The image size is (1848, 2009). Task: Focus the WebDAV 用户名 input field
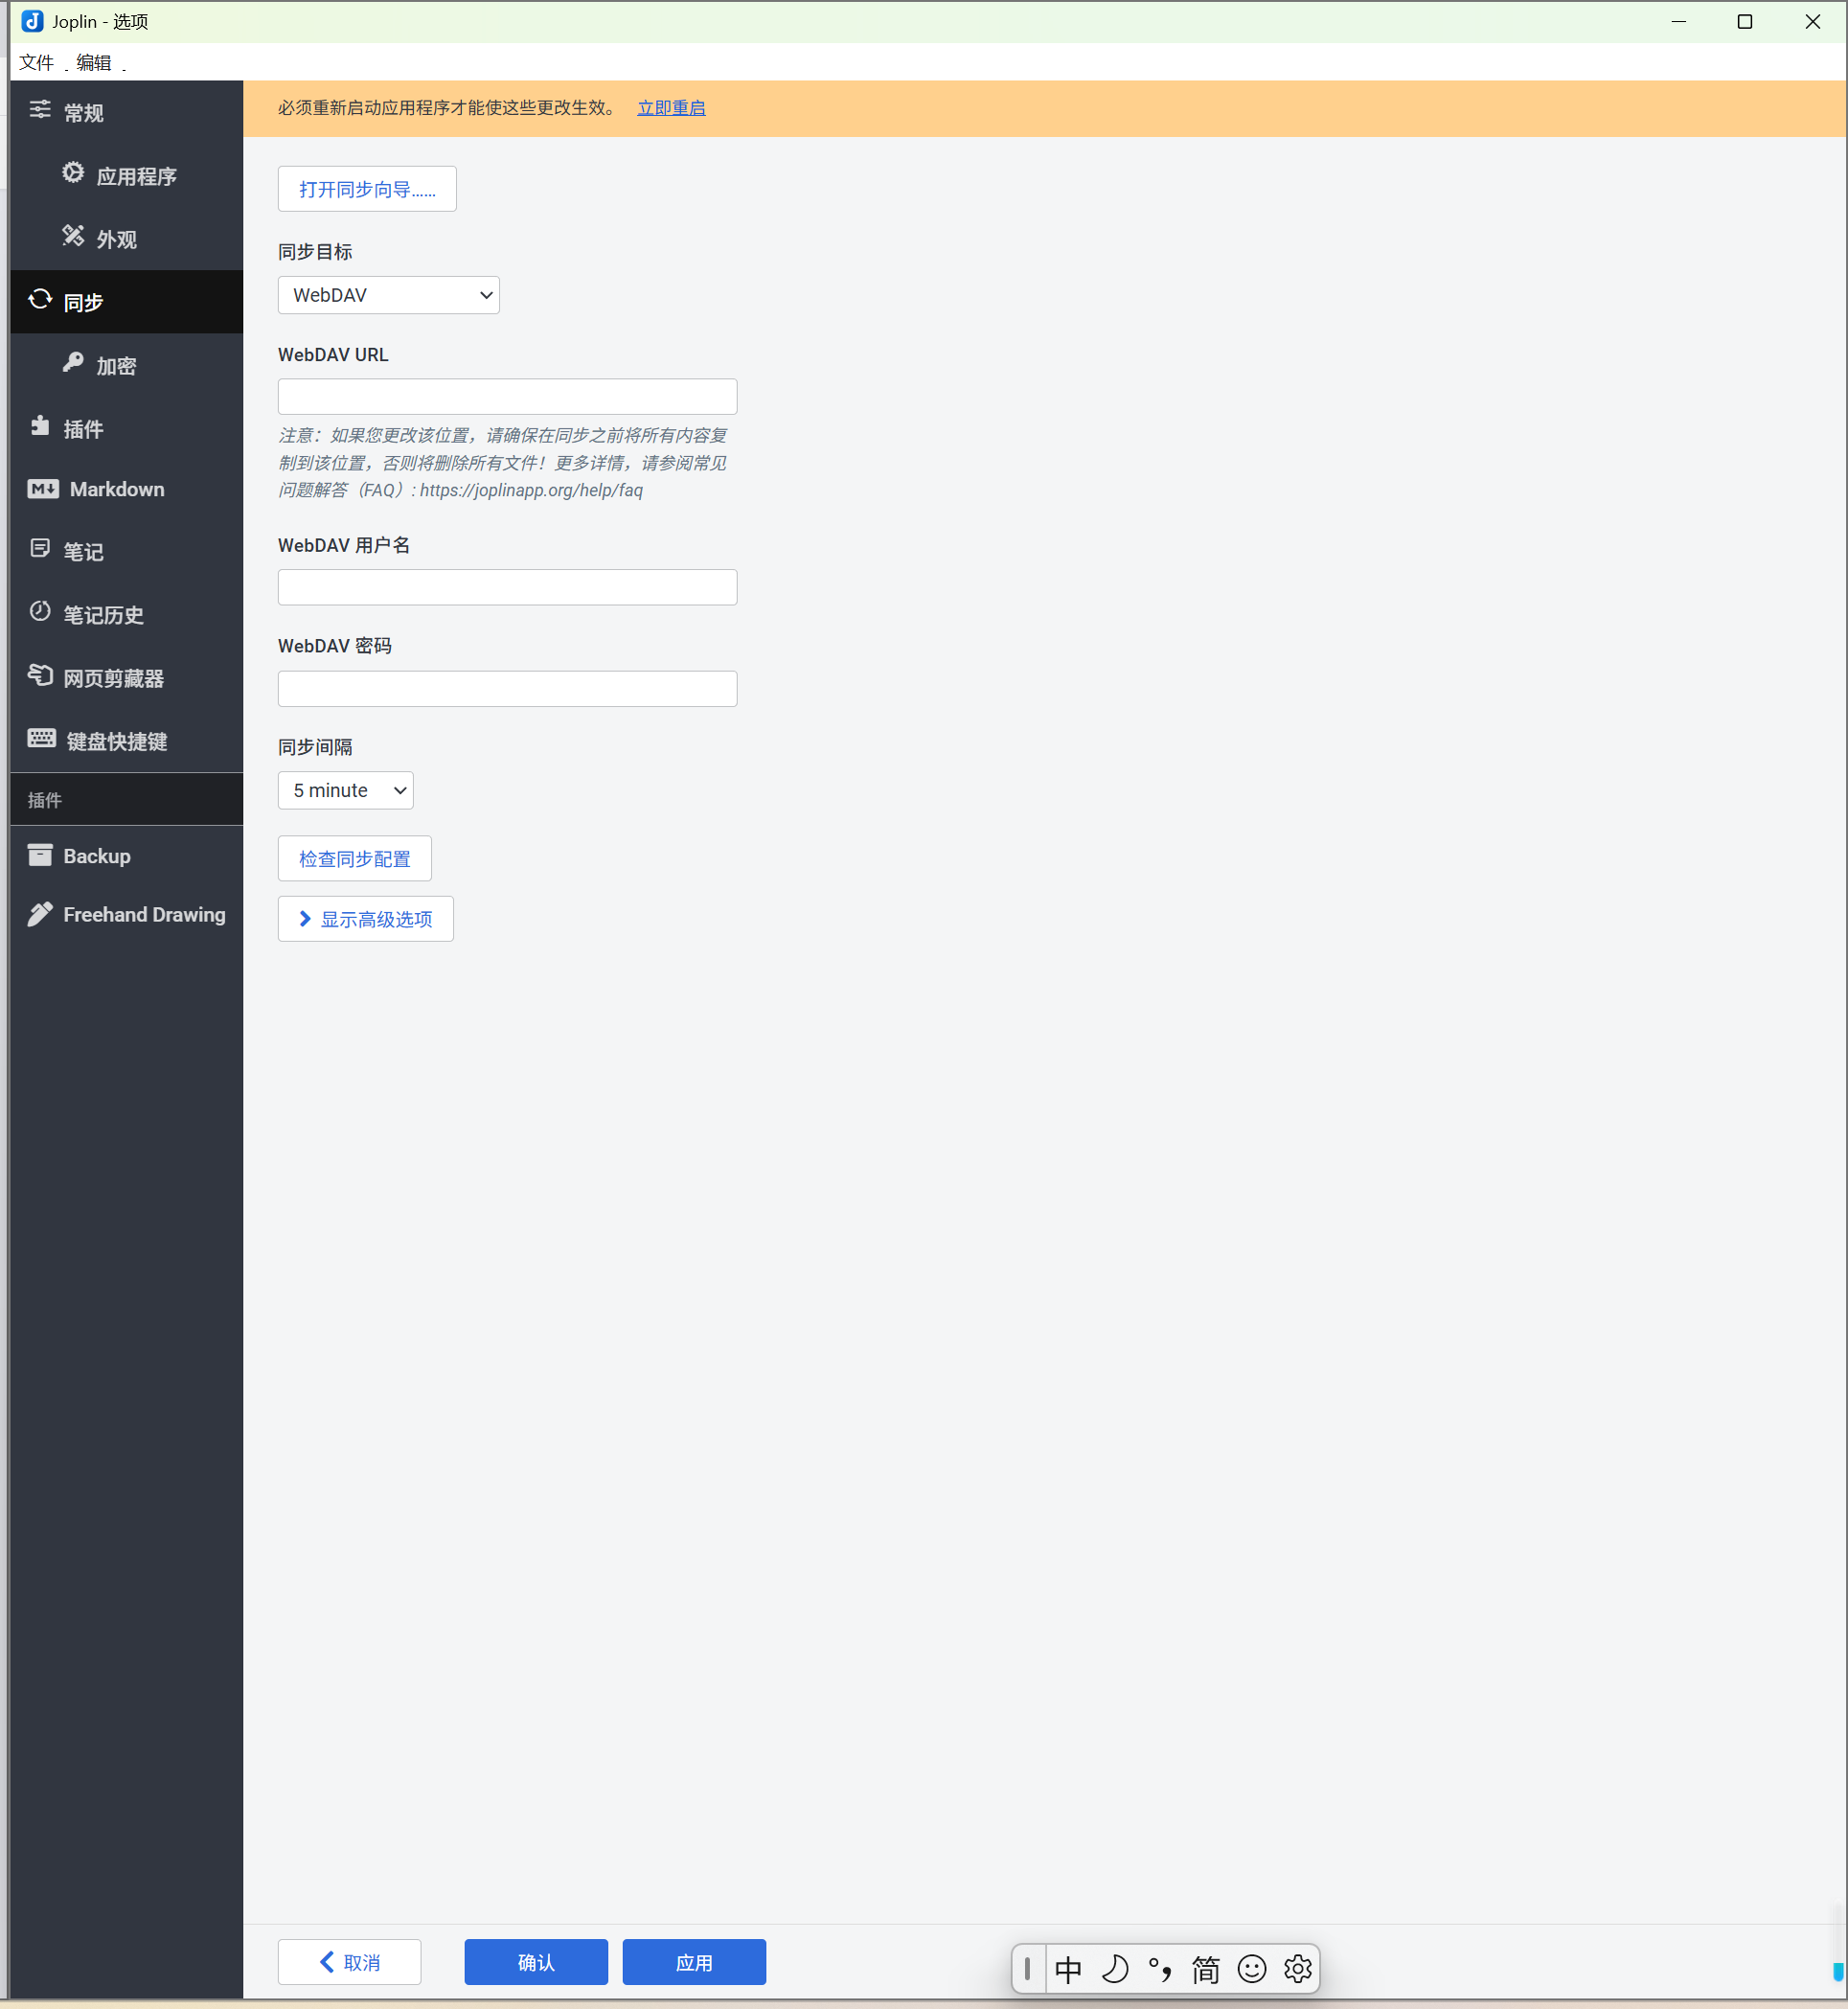[x=507, y=587]
